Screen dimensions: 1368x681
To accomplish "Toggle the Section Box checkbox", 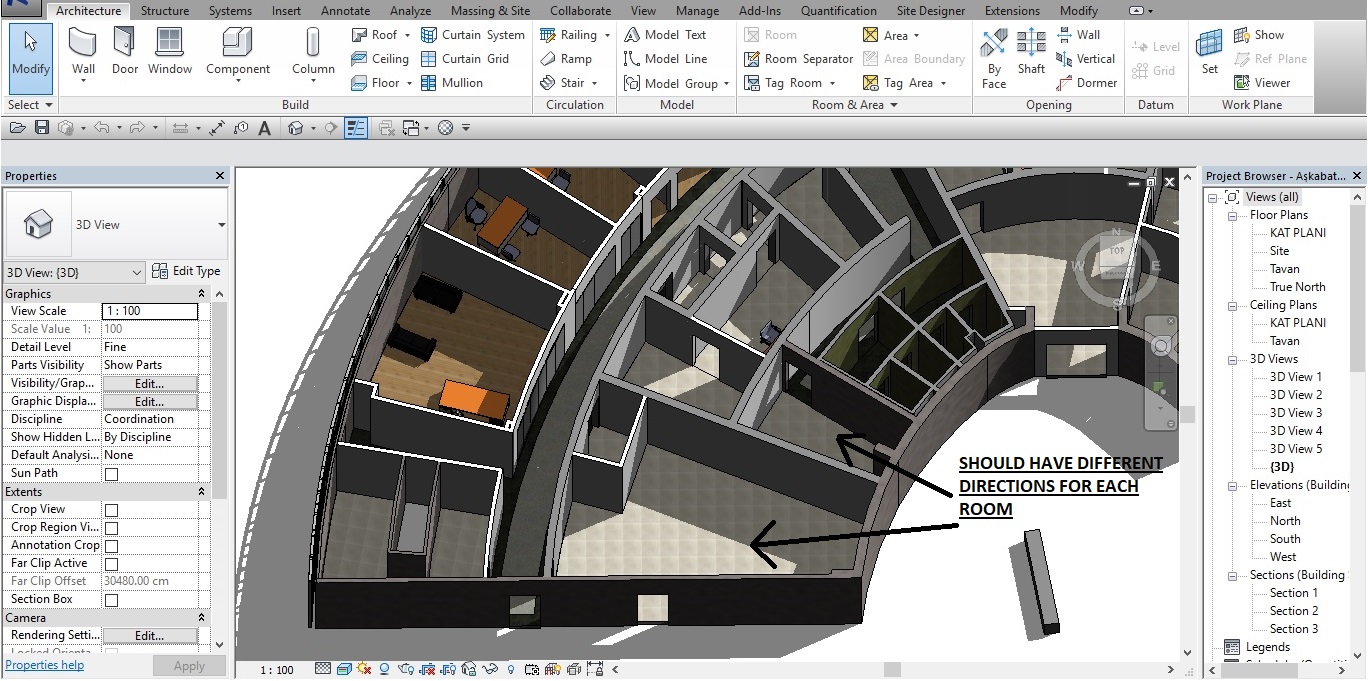I will [x=111, y=600].
